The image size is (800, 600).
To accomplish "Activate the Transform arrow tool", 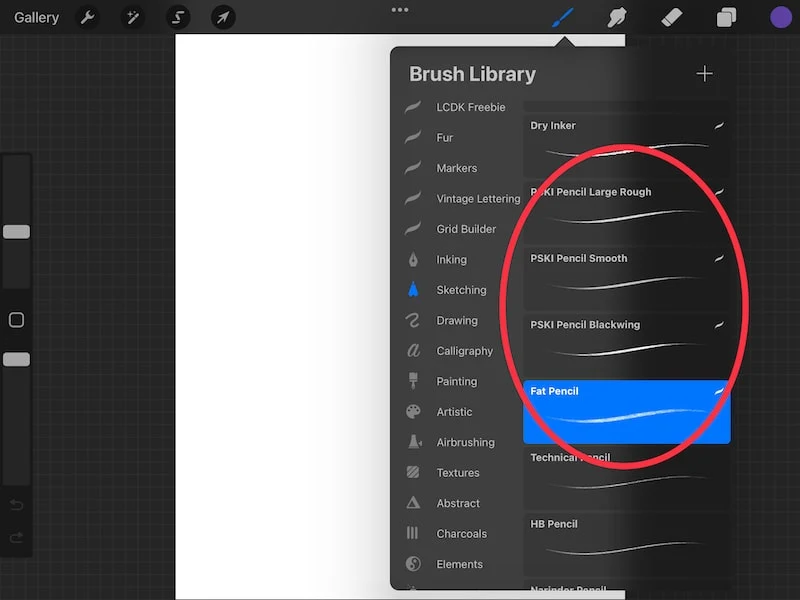I will point(223,17).
